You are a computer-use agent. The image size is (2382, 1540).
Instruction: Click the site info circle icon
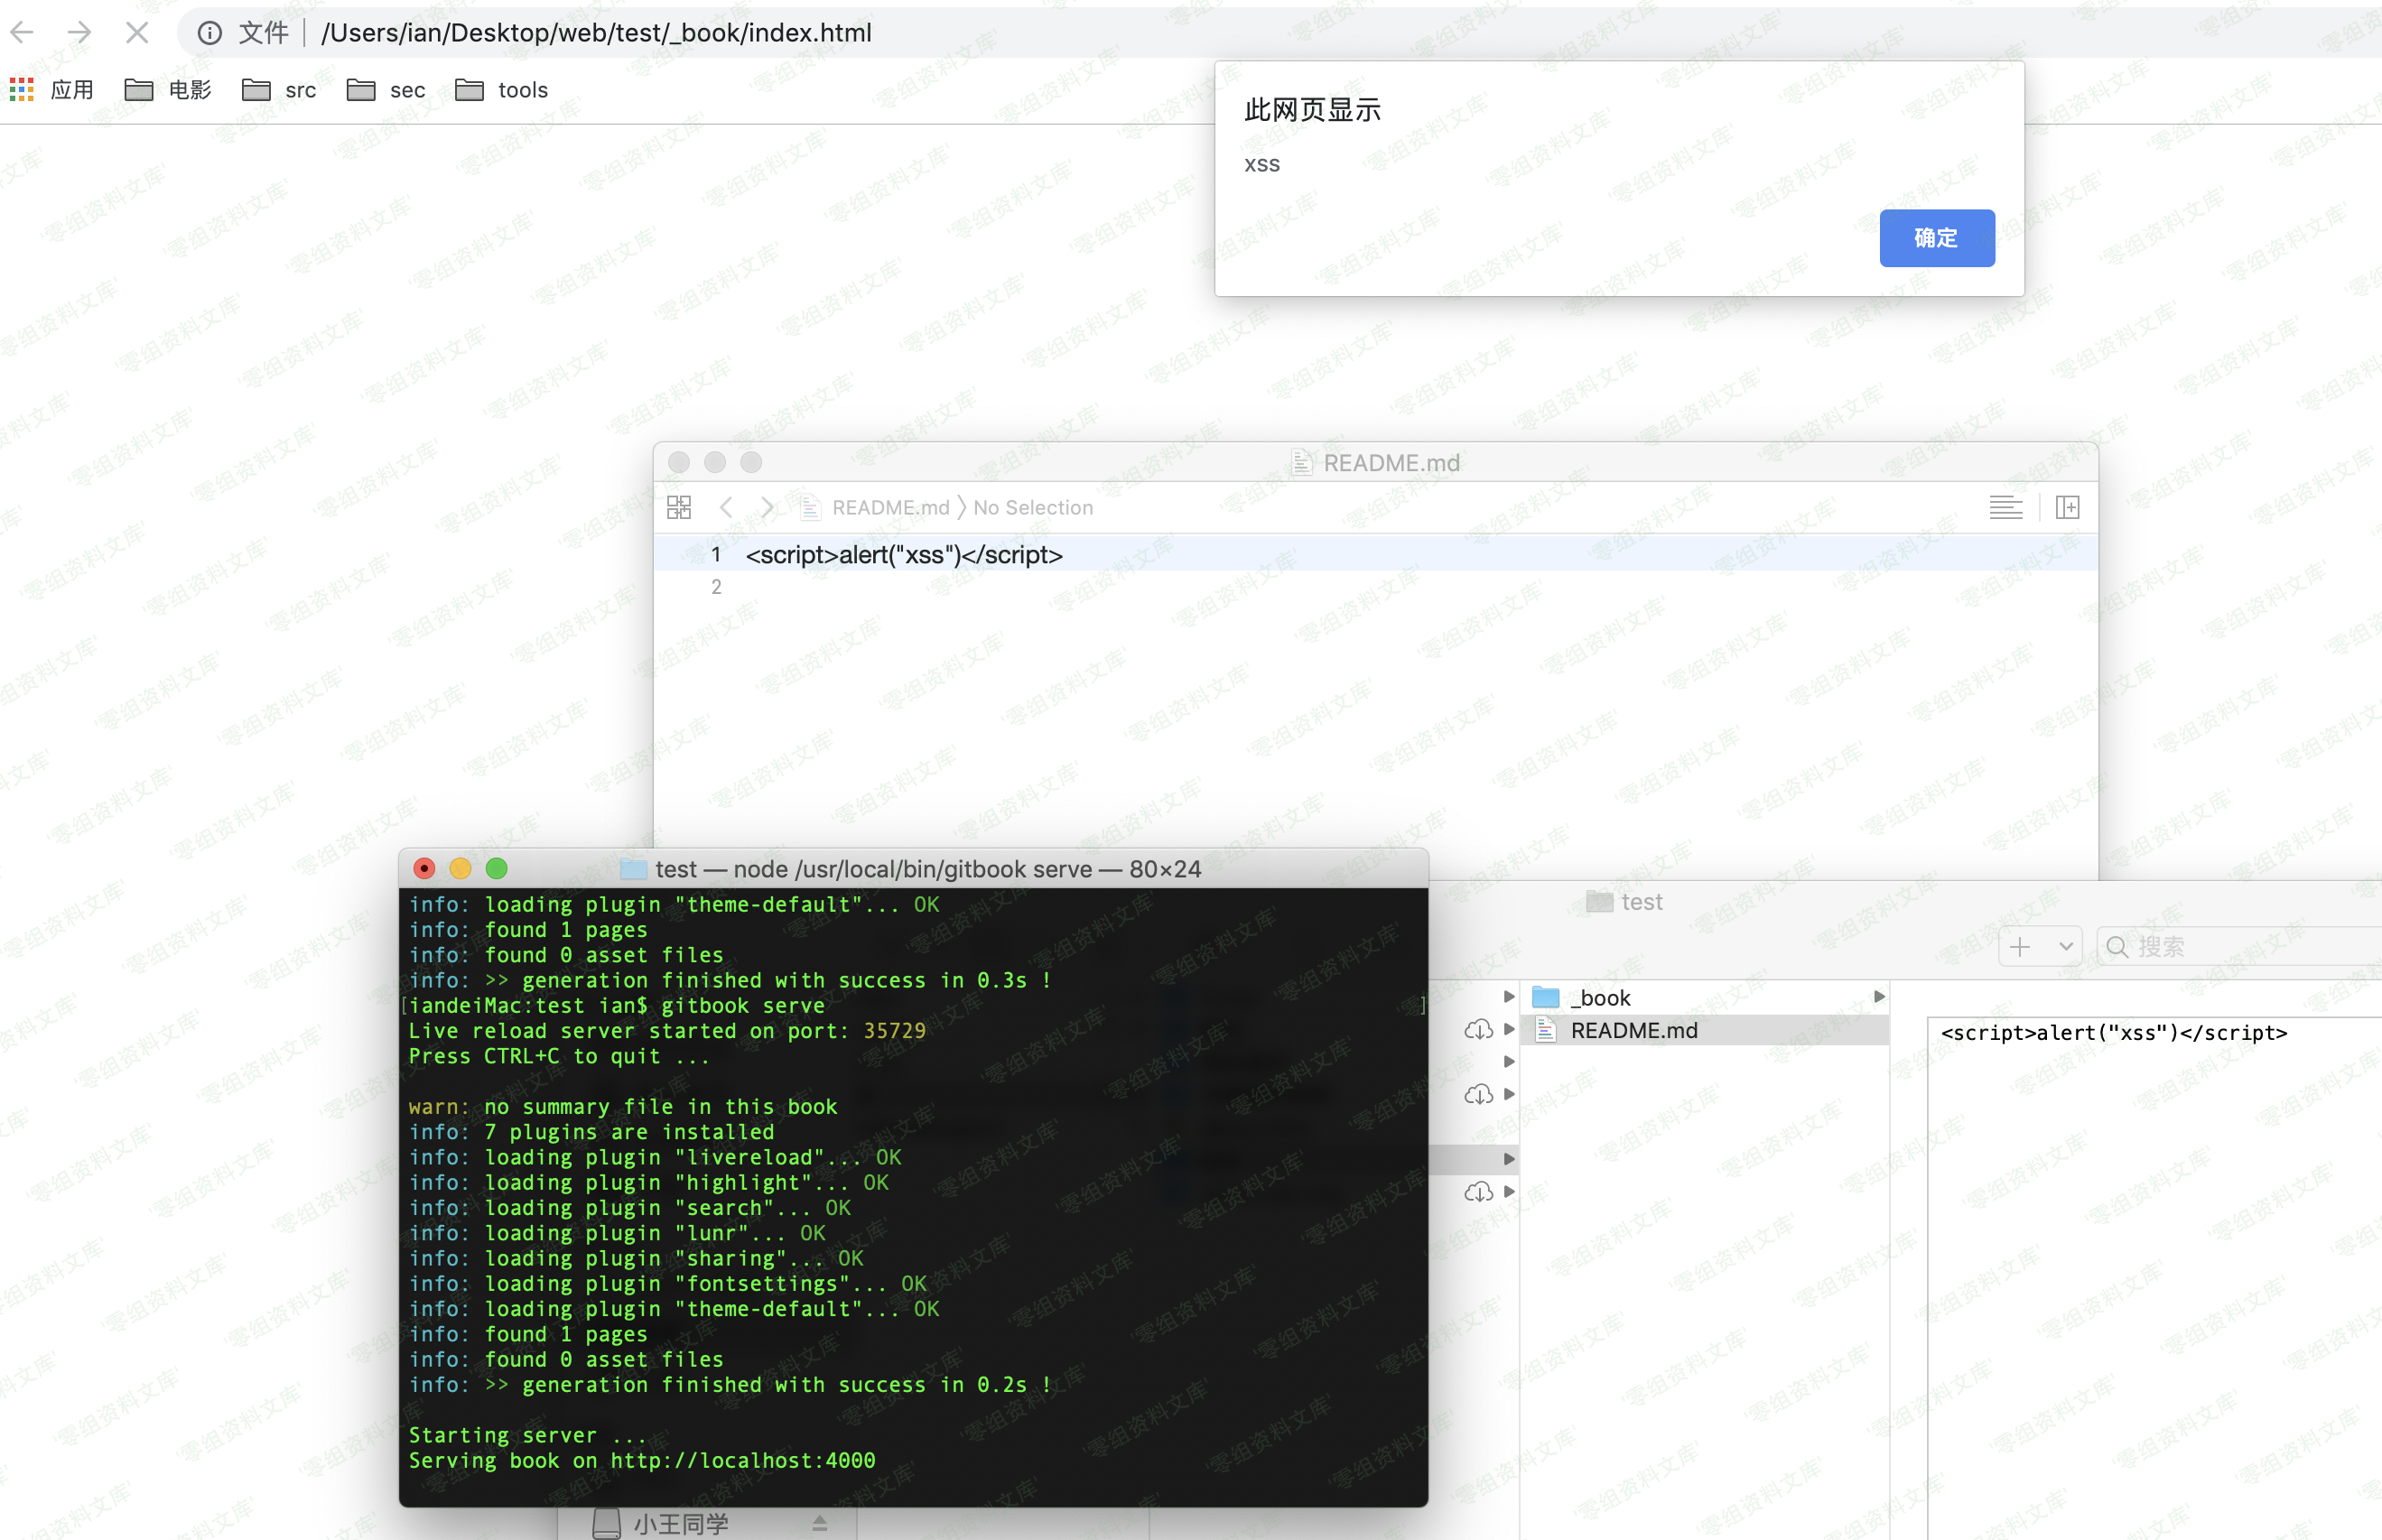[x=209, y=33]
